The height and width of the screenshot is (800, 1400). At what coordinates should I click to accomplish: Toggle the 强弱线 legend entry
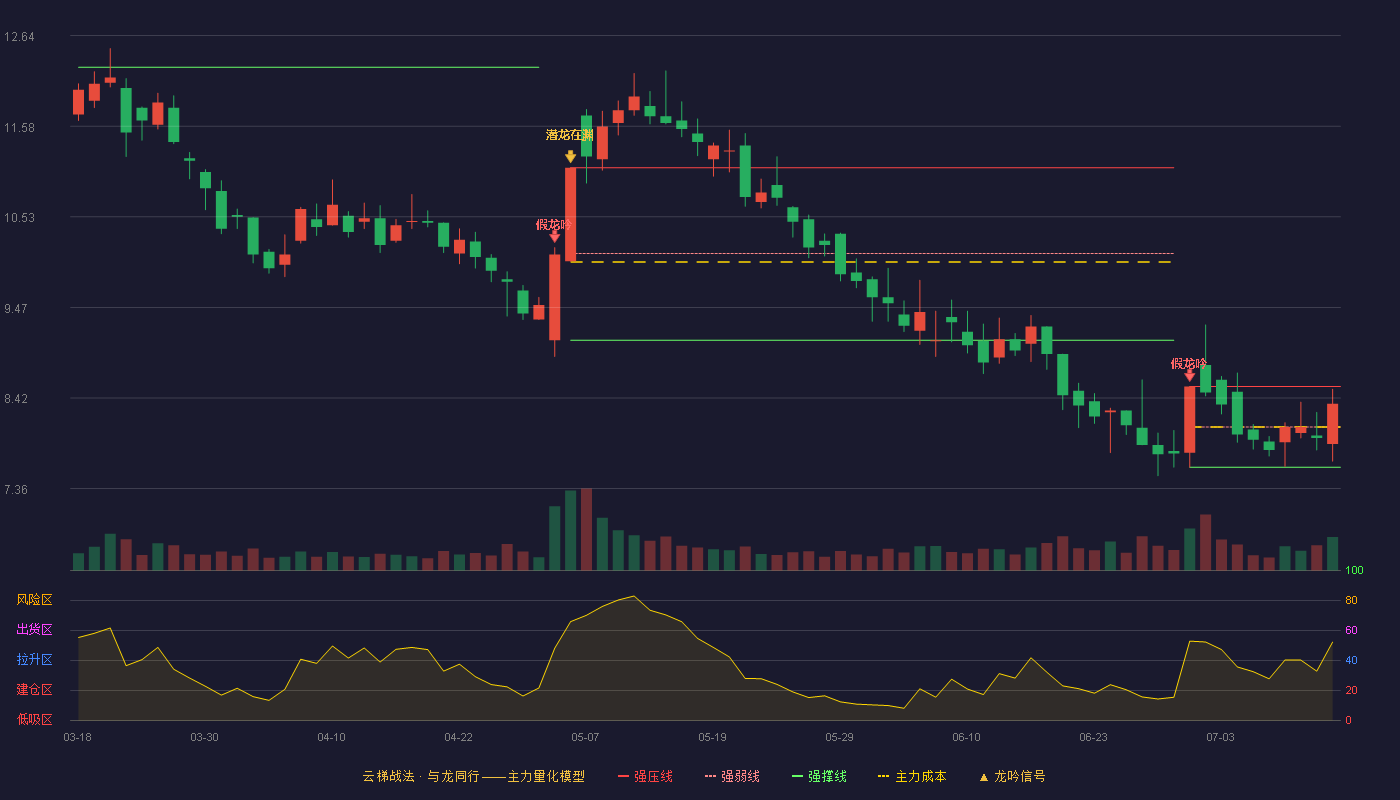pos(732,776)
